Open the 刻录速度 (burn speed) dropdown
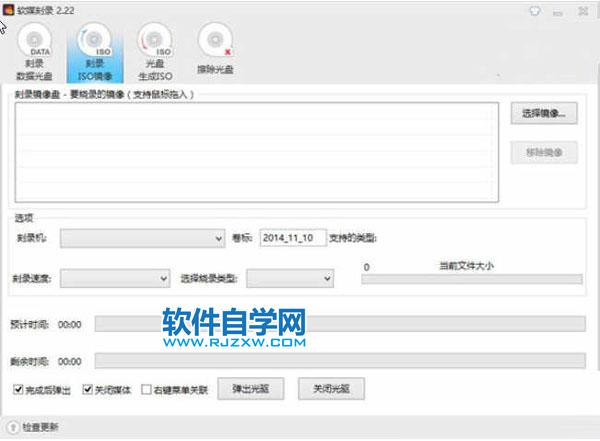Screen dimensions: 600x441 tap(115, 279)
